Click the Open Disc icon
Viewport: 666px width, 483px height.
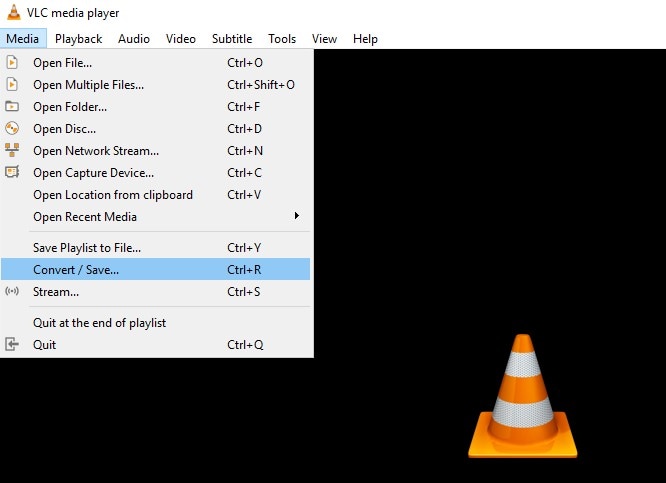[x=12, y=128]
